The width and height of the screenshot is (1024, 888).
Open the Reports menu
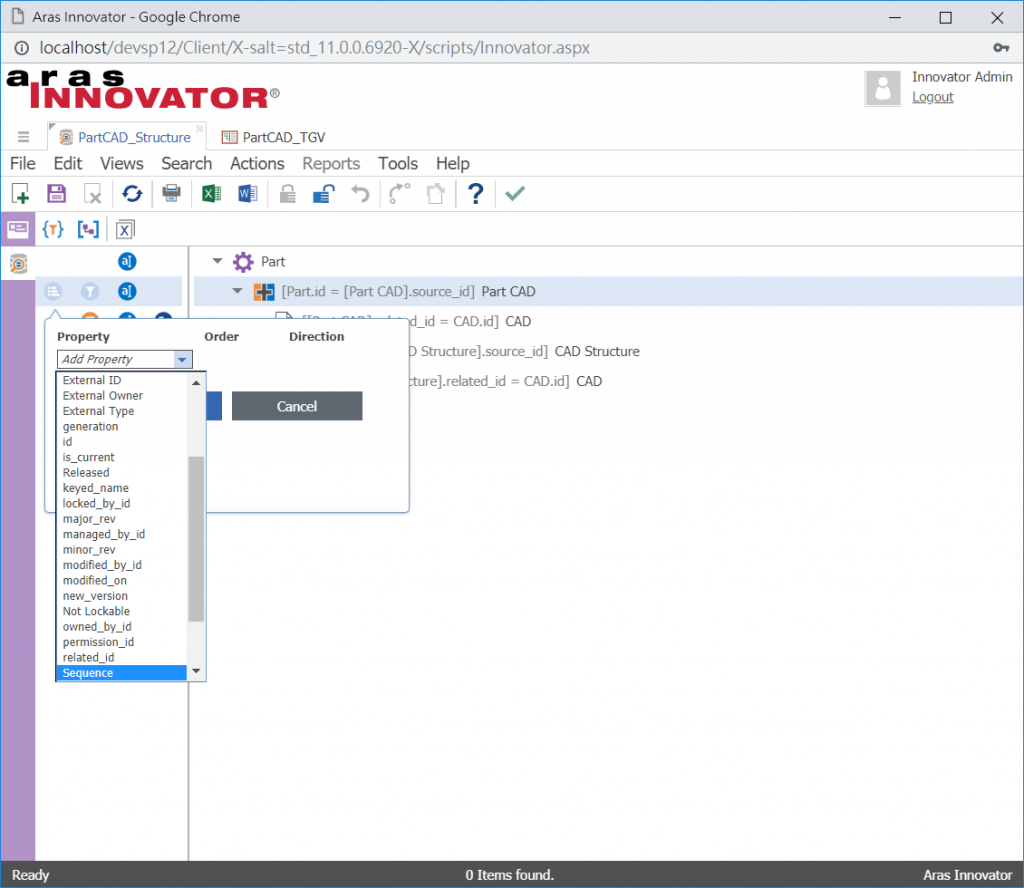click(x=331, y=163)
